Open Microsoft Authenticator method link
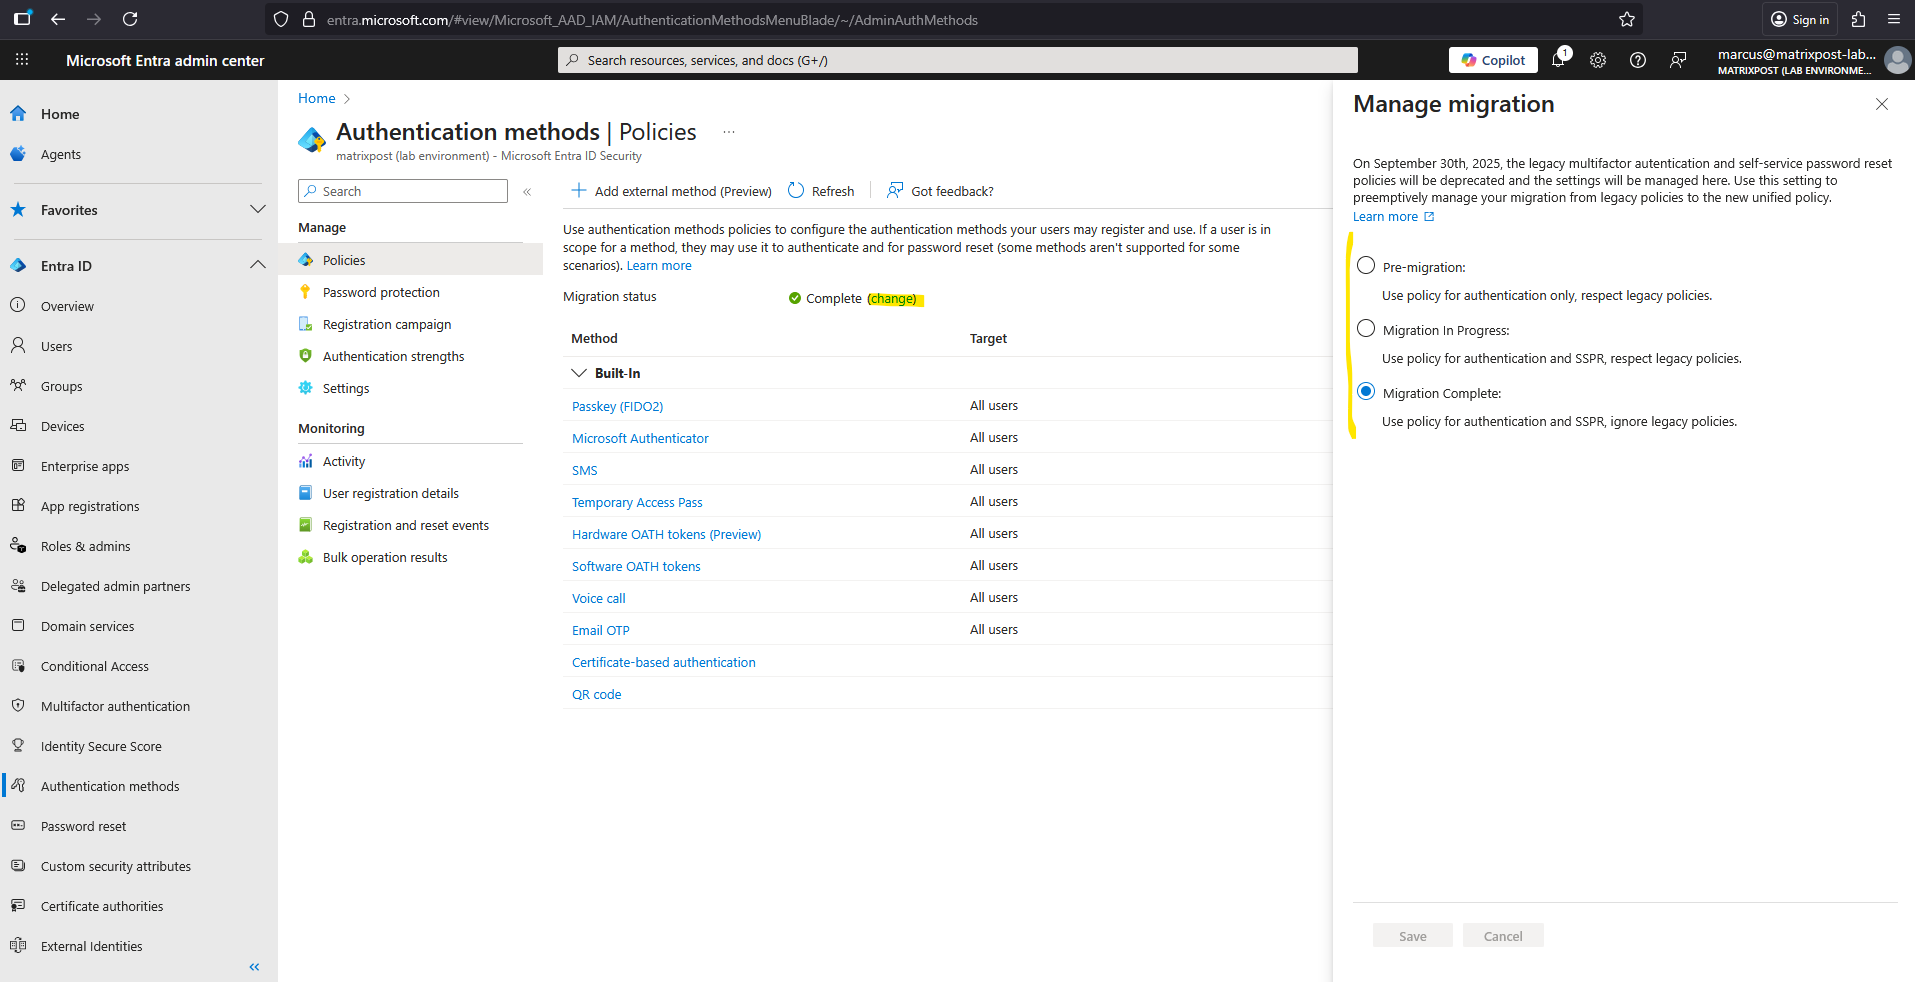The image size is (1915, 982). [640, 438]
